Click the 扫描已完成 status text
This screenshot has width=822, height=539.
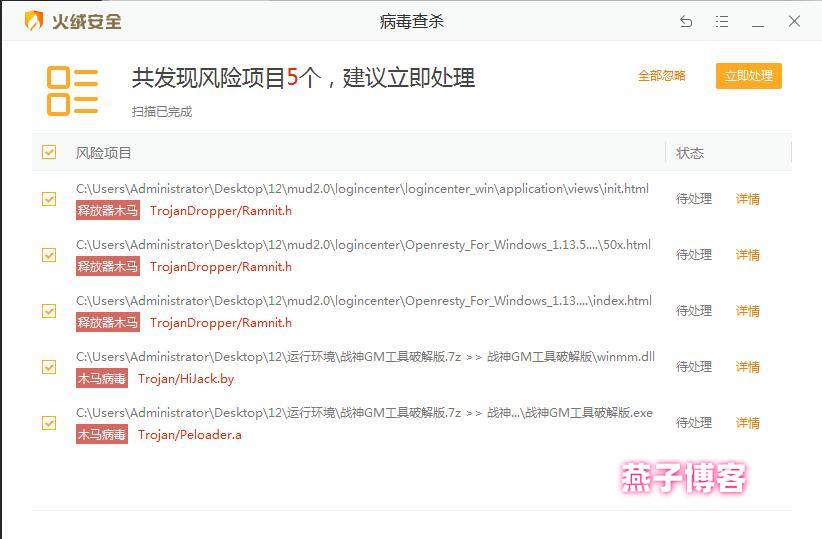[161, 112]
